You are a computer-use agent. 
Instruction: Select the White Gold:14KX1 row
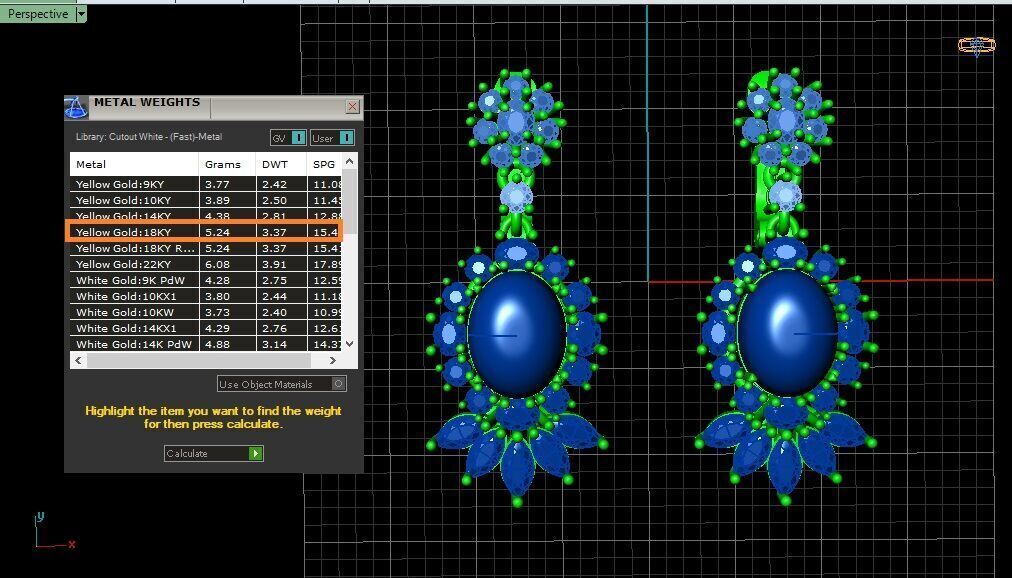pyautogui.click(x=206, y=328)
